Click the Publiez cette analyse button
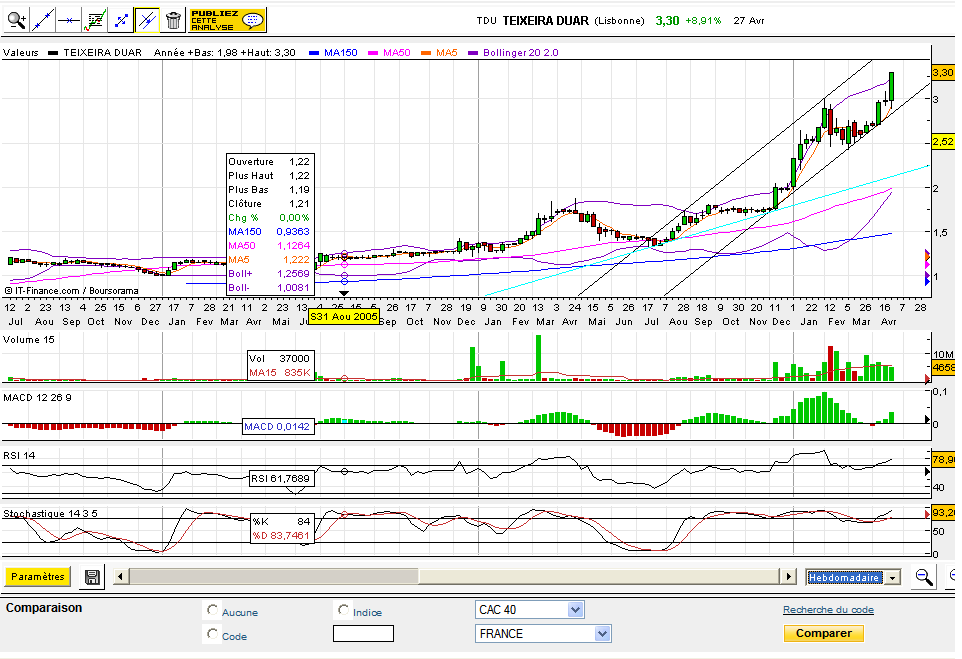Screen dimensions: 962x659 coord(227,19)
